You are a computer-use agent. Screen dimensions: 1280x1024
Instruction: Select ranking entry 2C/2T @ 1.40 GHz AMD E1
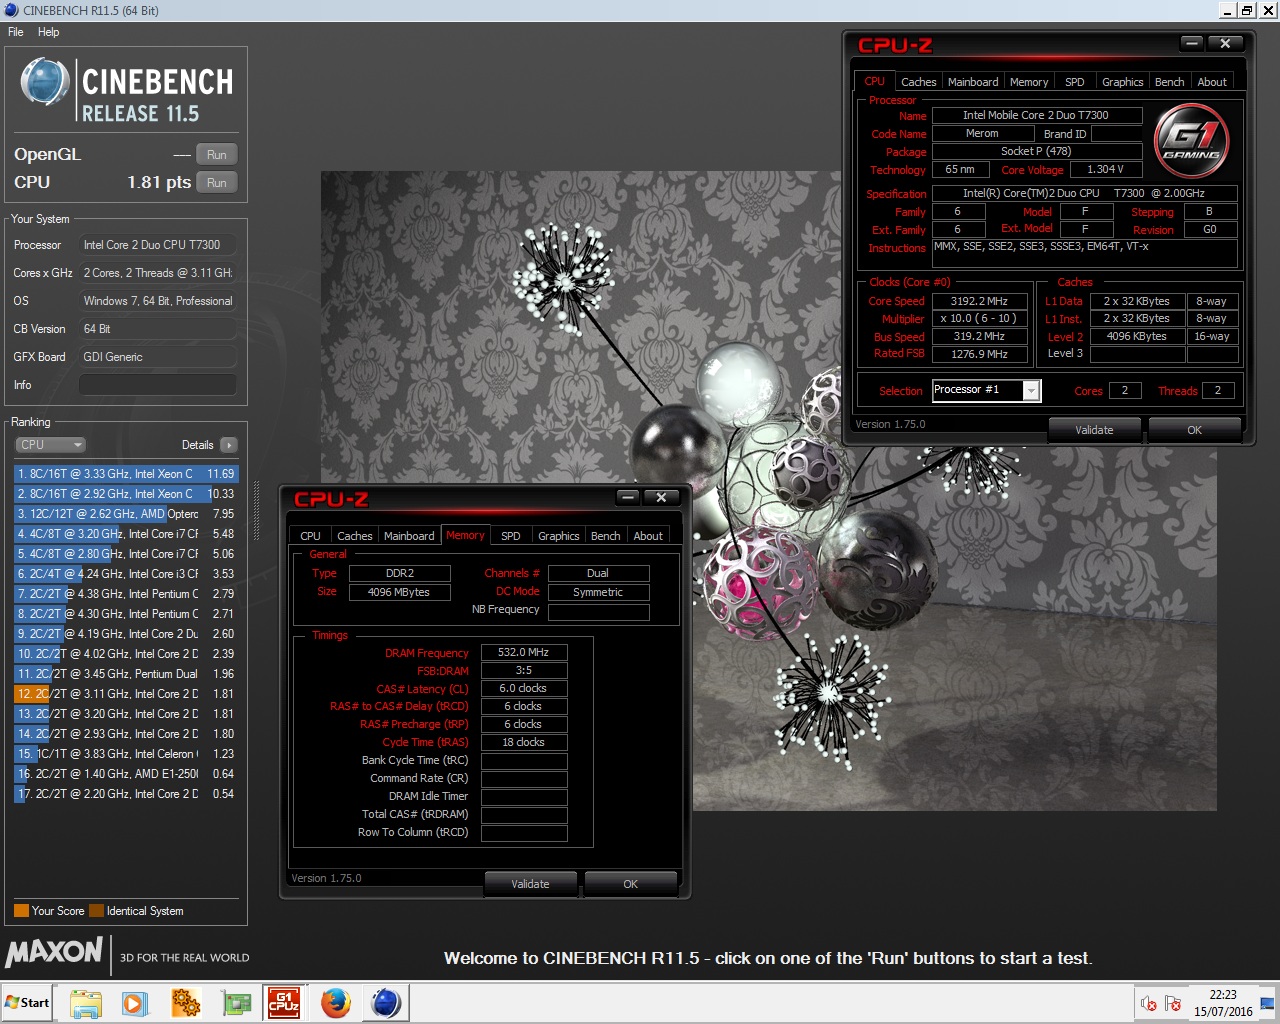coord(126,774)
